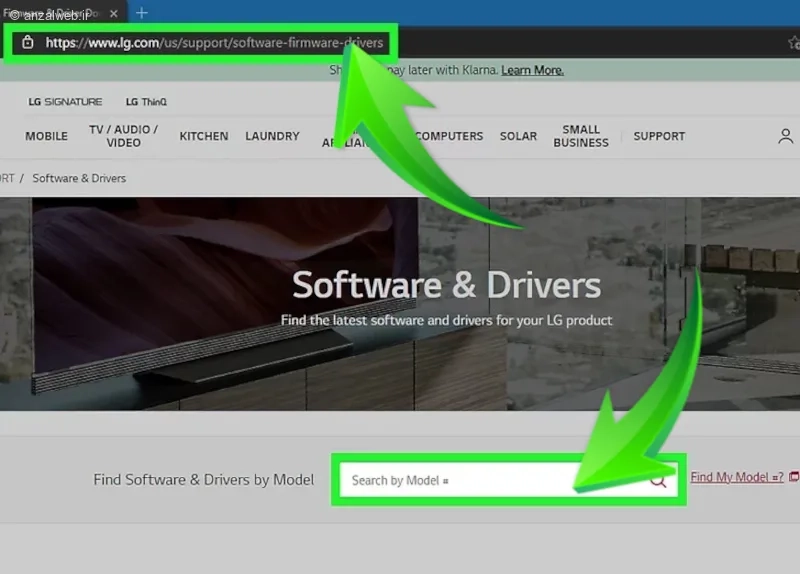Expand the MOBILE navigation menu
Screen dimensions: 800x574
(x=47, y=136)
